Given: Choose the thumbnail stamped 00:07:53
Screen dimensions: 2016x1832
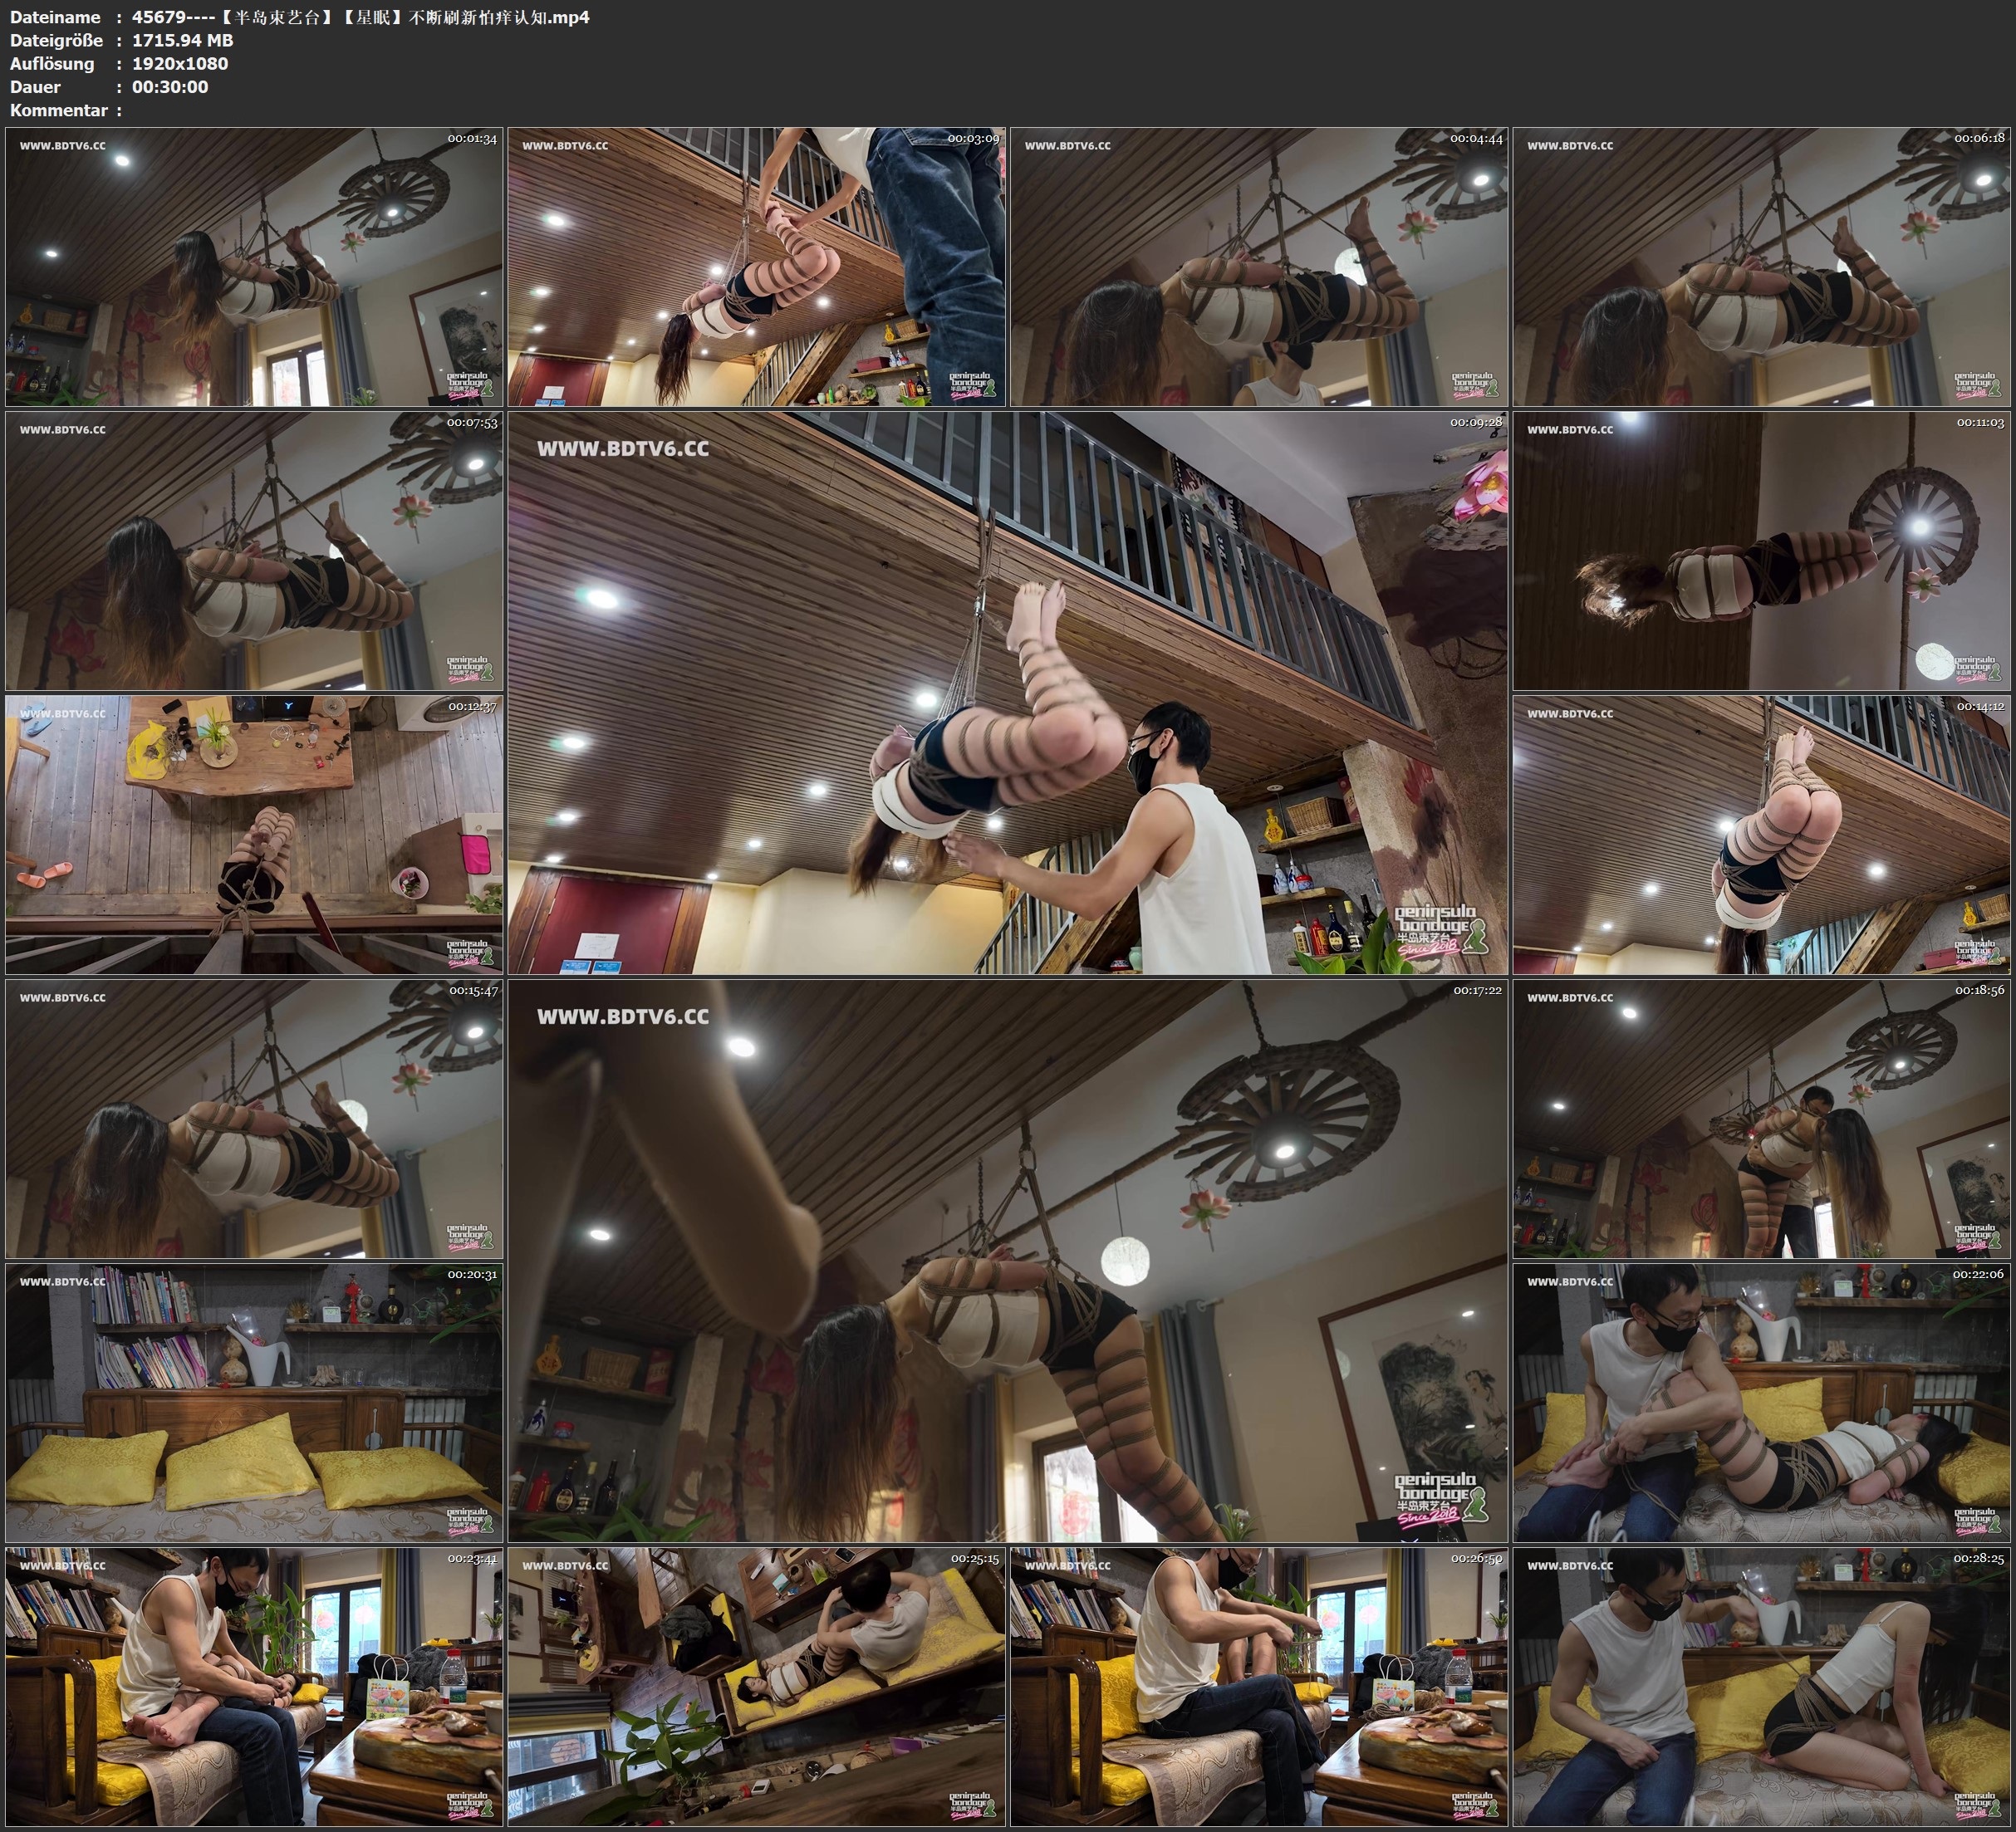Looking at the screenshot, I should tap(254, 551).
